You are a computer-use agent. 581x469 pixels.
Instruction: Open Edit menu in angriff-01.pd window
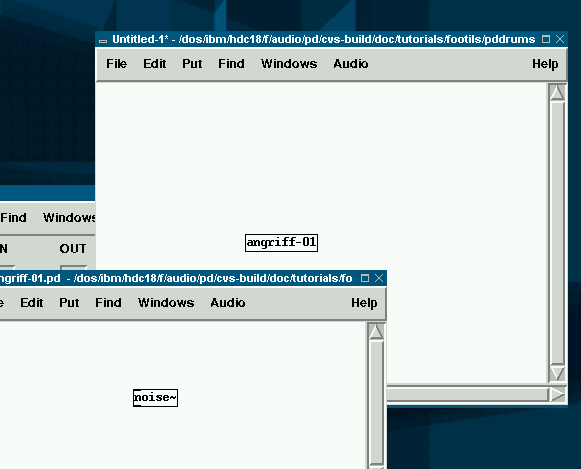pyautogui.click(x=31, y=303)
